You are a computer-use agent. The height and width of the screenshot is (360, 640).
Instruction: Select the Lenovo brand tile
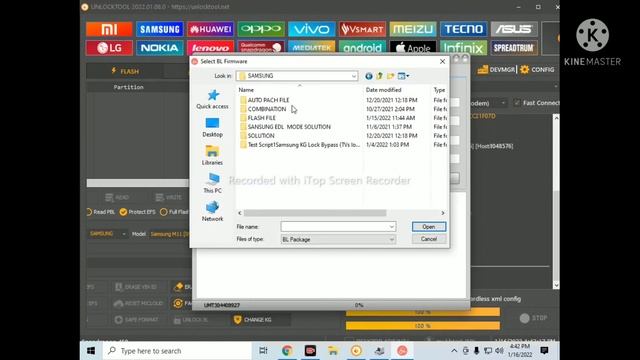click(210, 48)
